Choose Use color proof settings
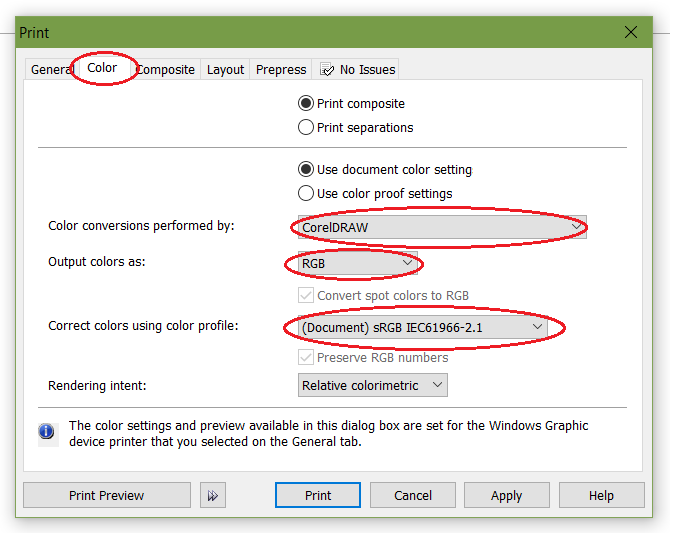Image resolution: width=673 pixels, height=540 pixels. coord(306,193)
